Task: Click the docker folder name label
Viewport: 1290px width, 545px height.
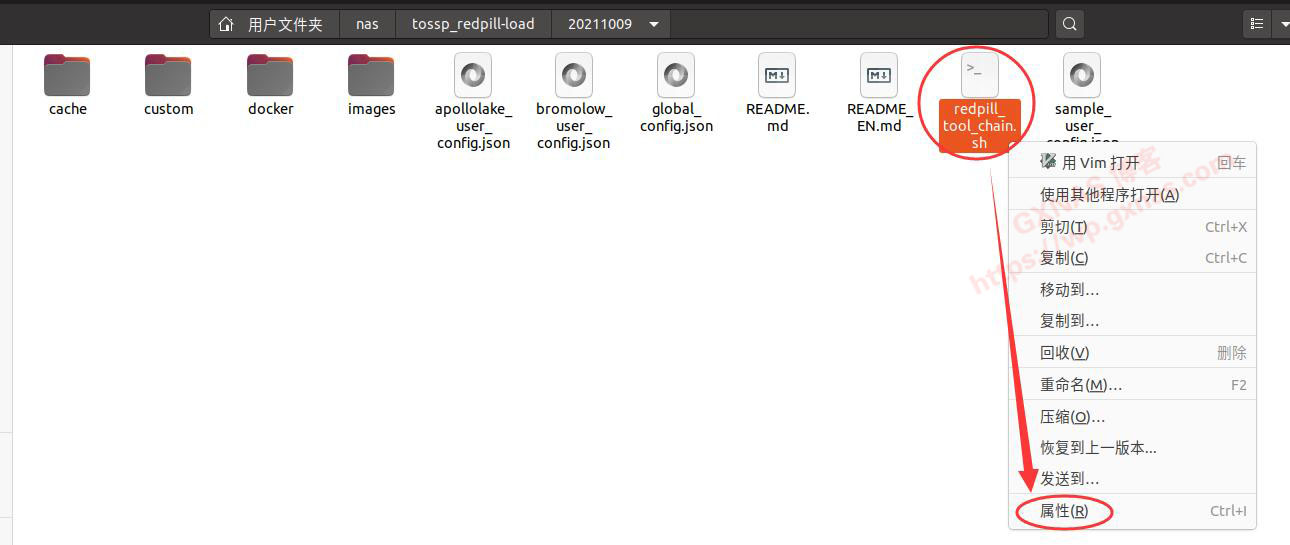Action: pyautogui.click(x=270, y=109)
